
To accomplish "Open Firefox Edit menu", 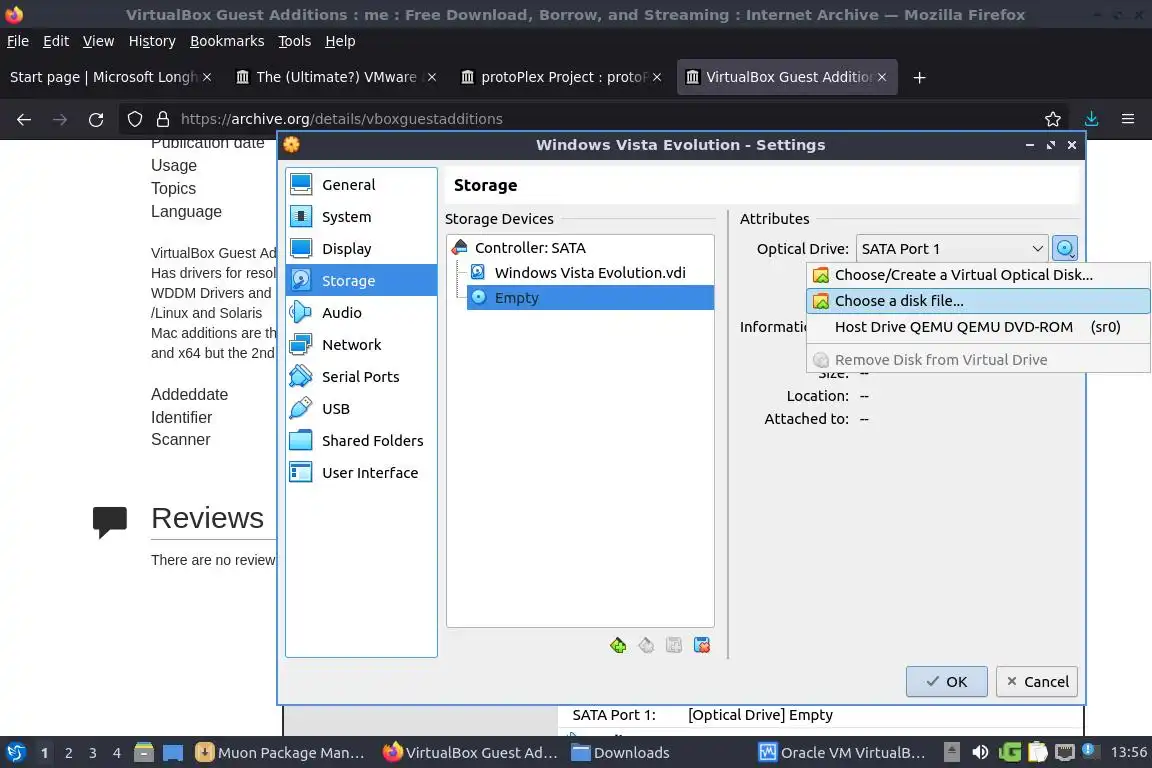I will 56,41.
